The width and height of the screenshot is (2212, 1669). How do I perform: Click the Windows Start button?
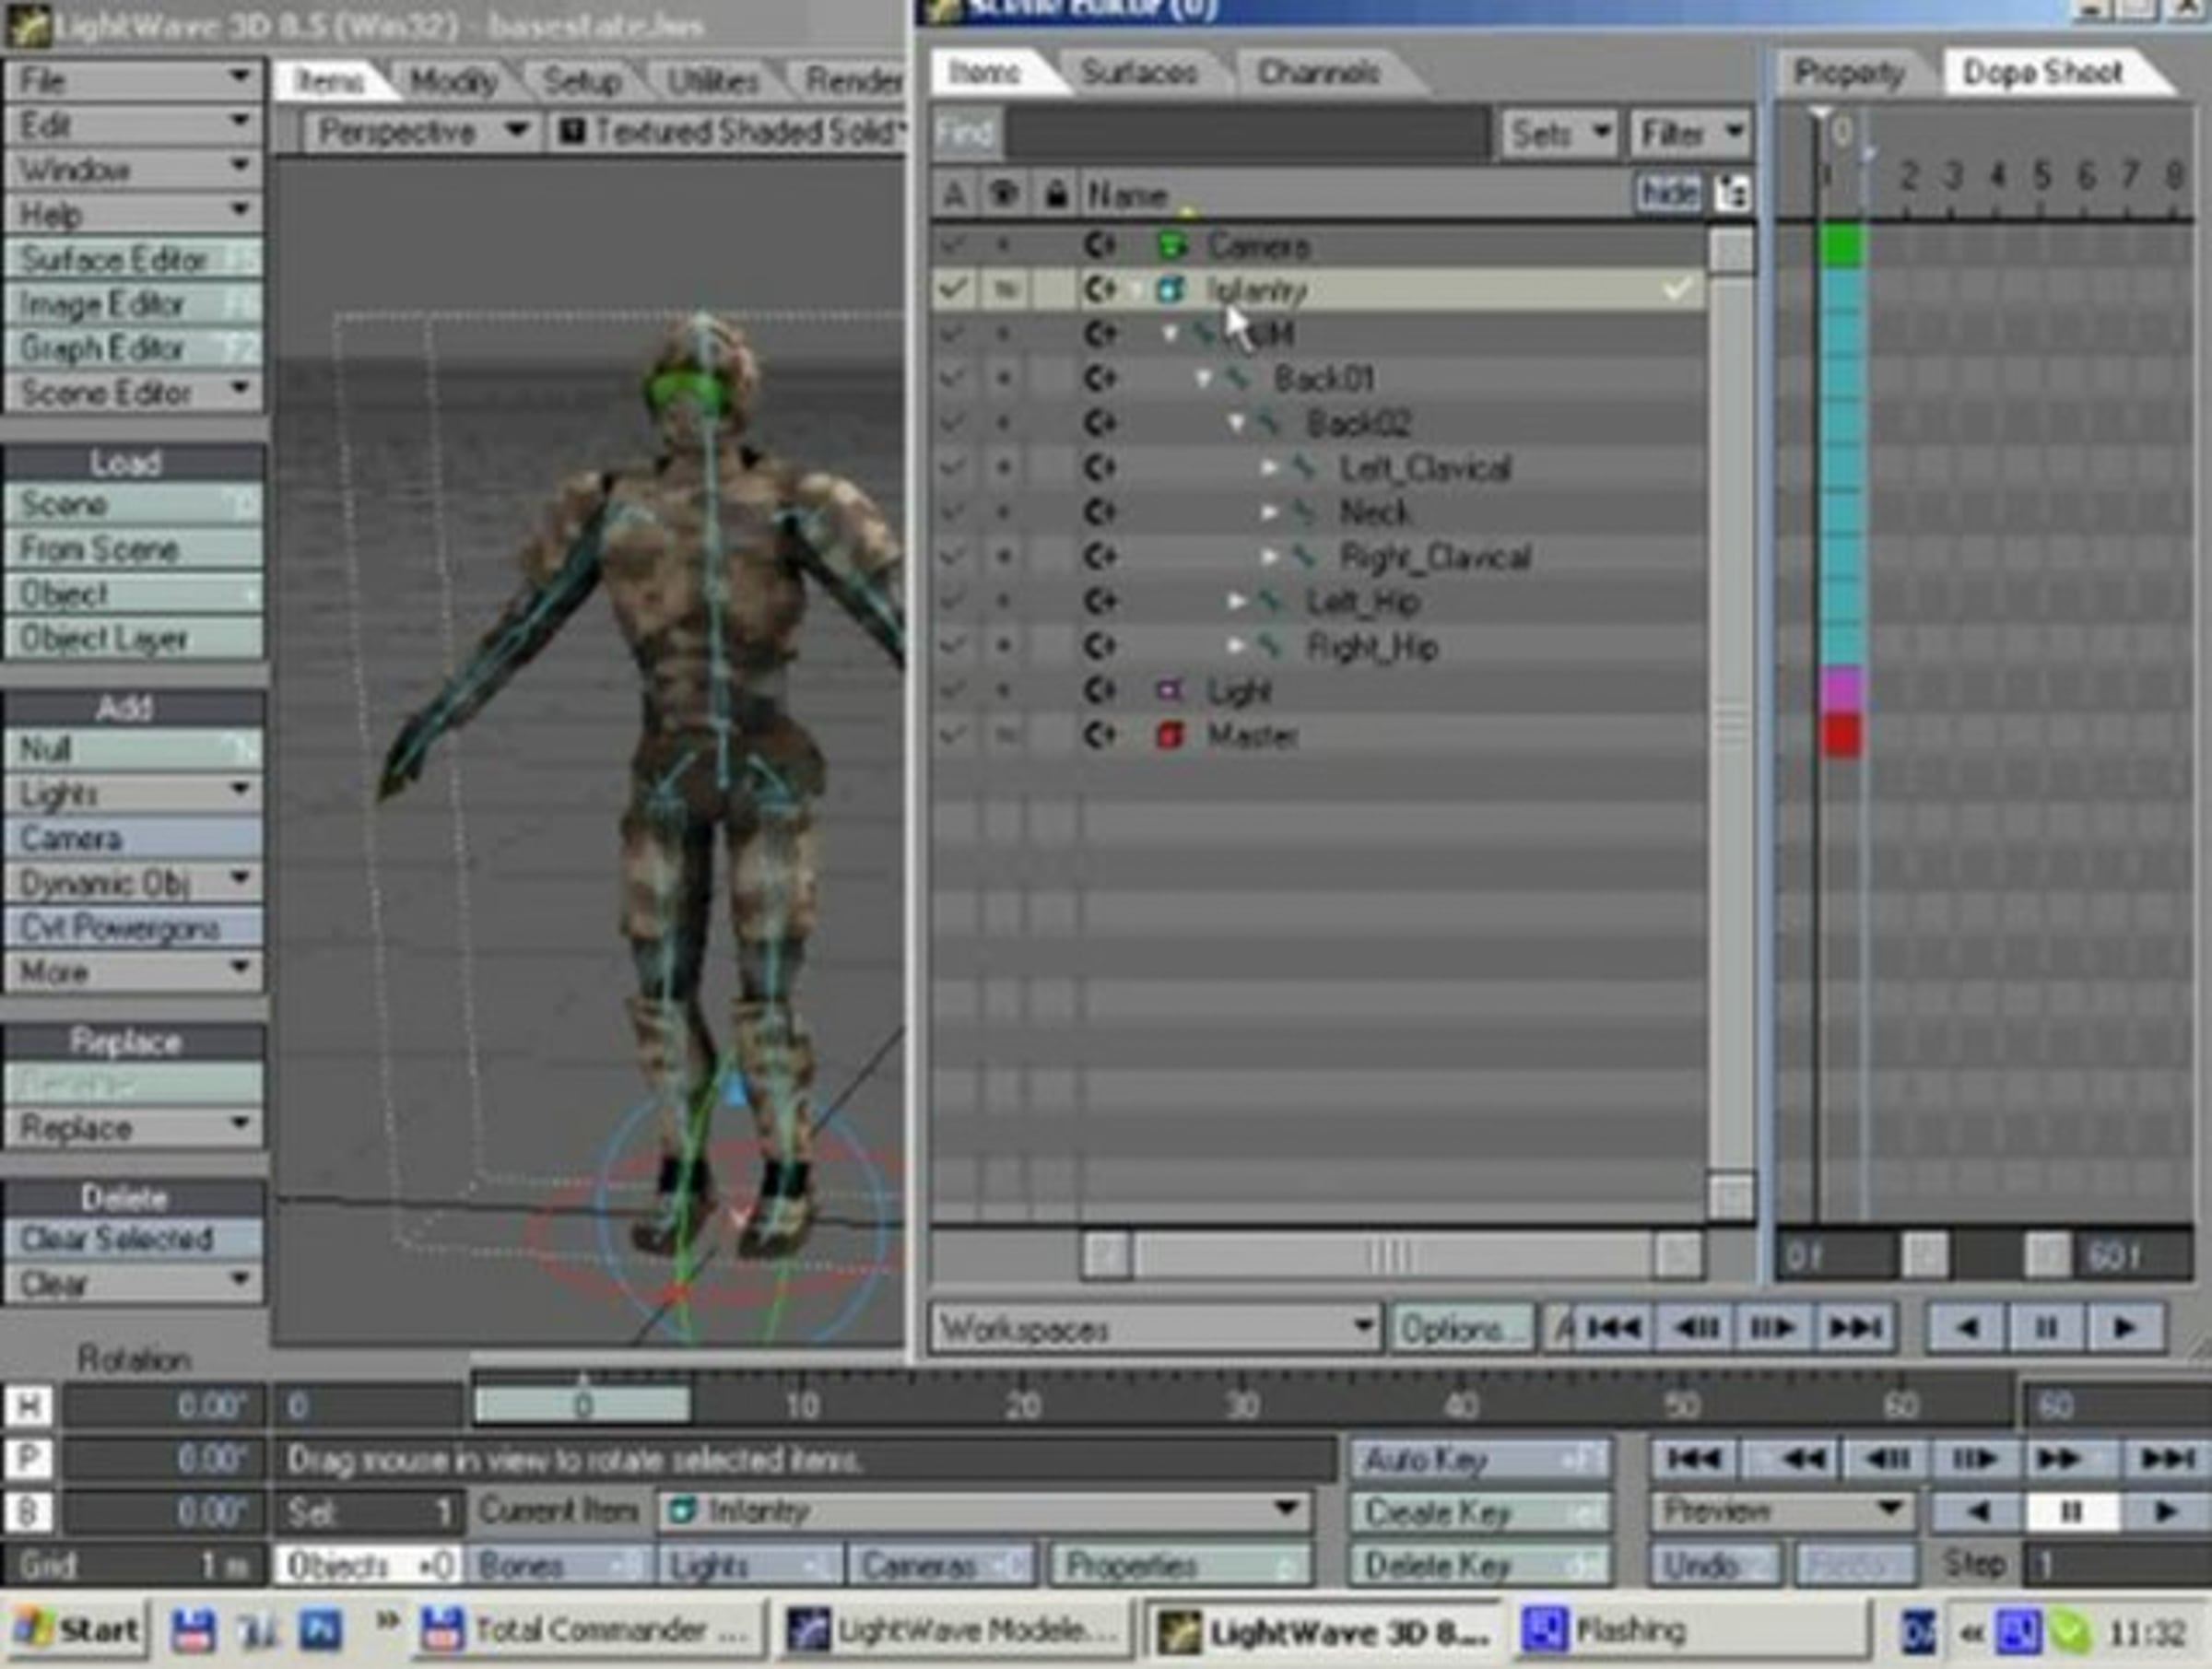click(76, 1629)
